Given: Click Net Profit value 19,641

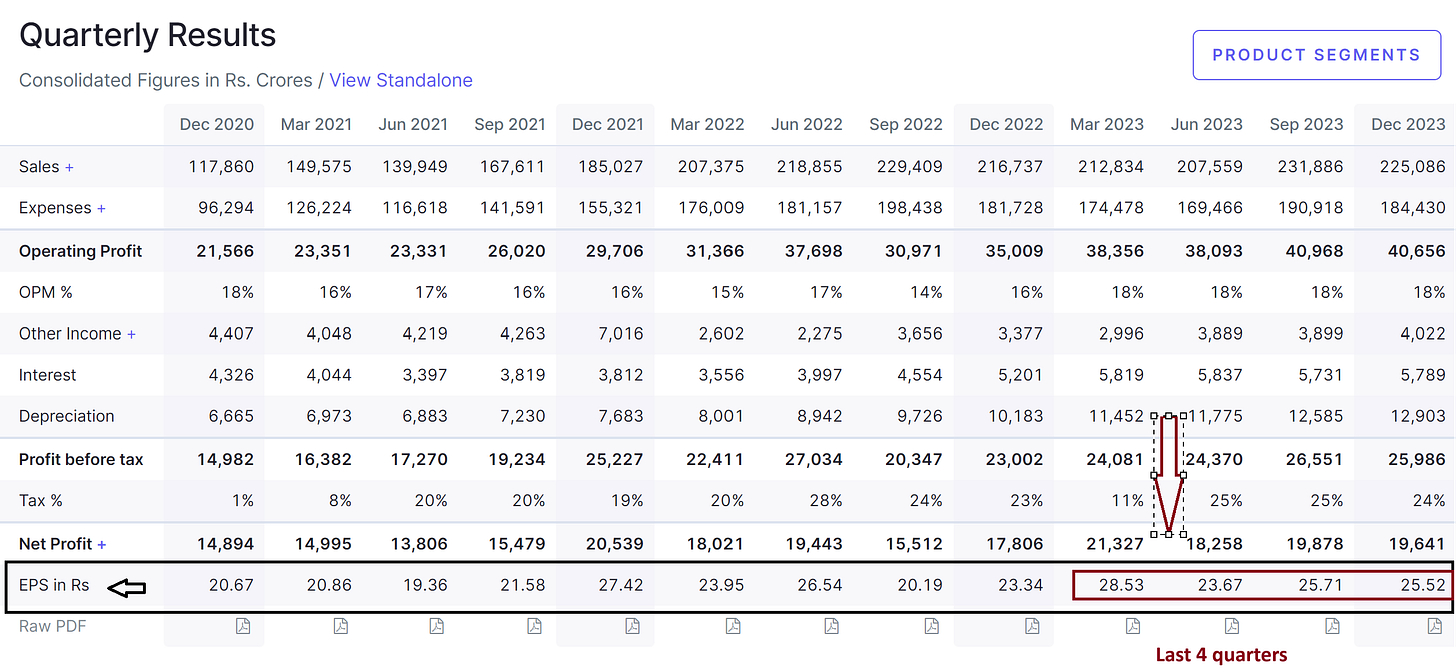Looking at the screenshot, I should [1417, 544].
